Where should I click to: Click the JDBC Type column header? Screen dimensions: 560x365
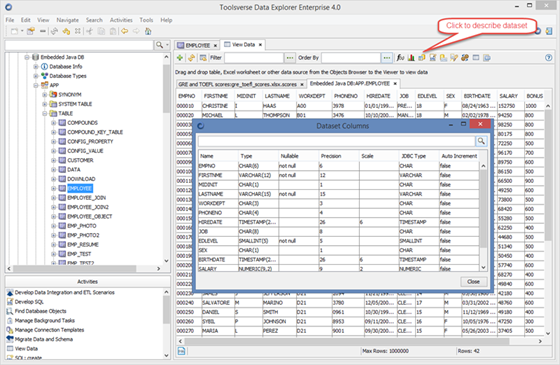tap(414, 156)
